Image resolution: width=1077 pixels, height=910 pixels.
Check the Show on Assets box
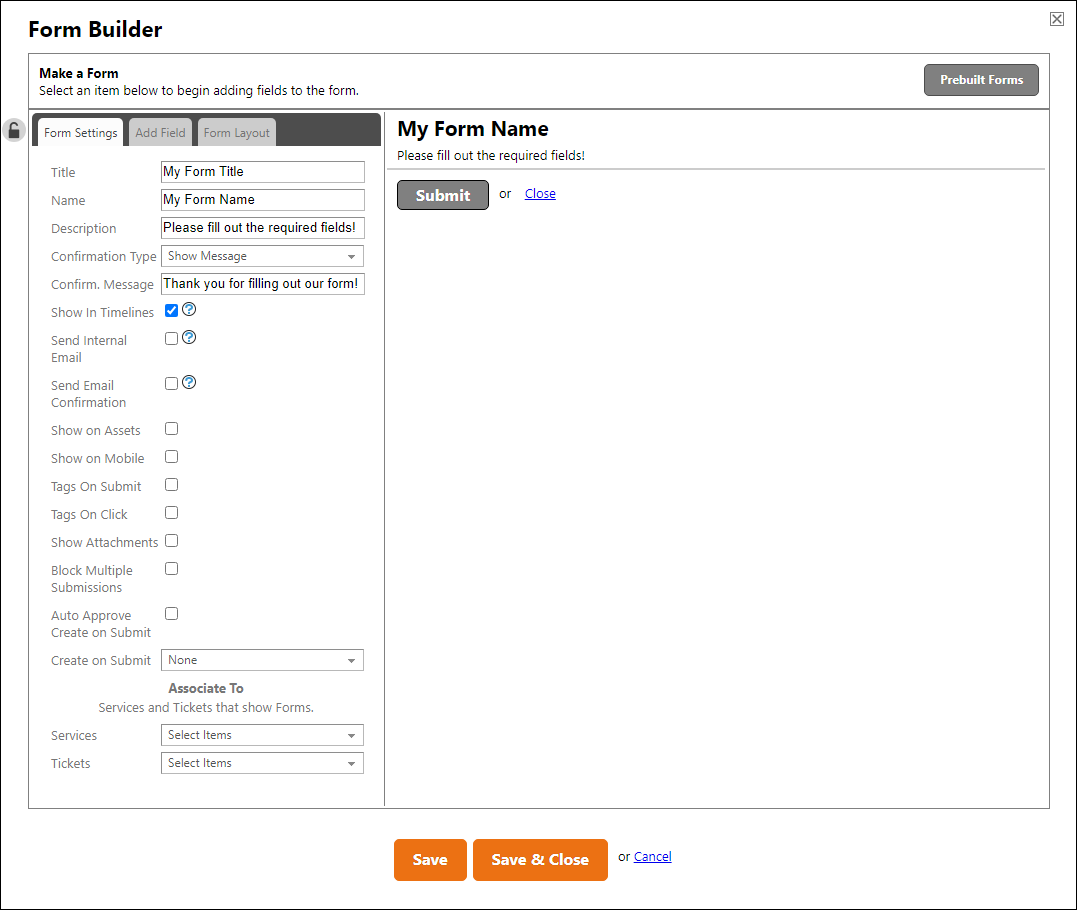171,428
